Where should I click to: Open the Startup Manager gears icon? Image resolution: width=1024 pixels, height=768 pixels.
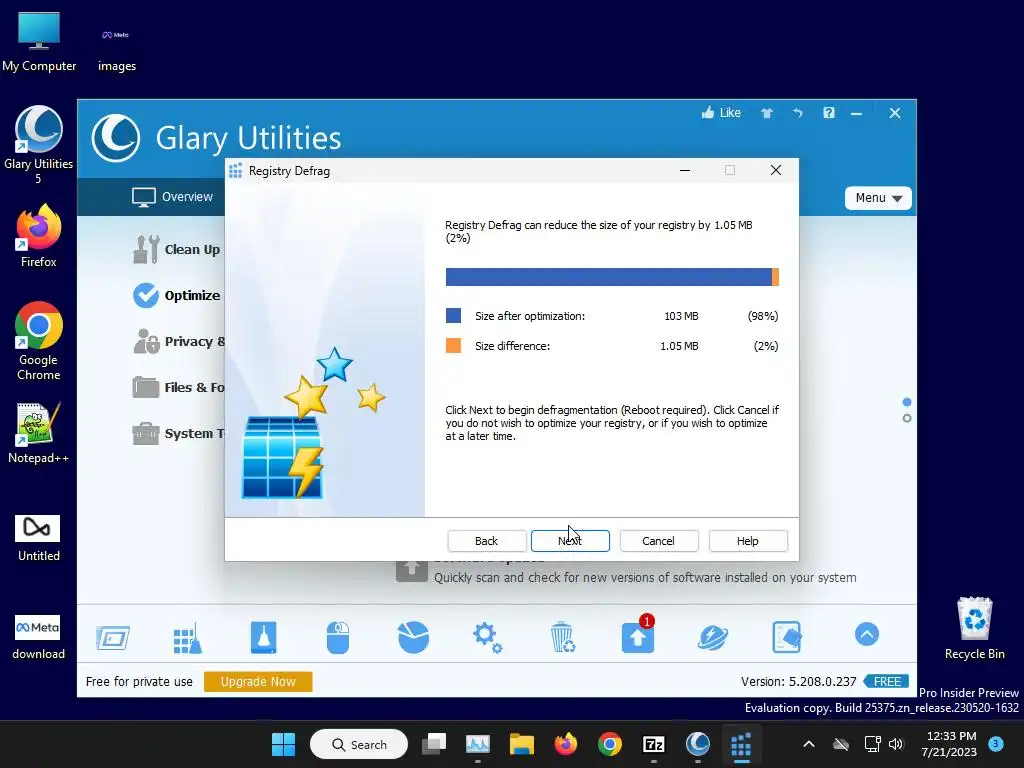click(x=488, y=637)
